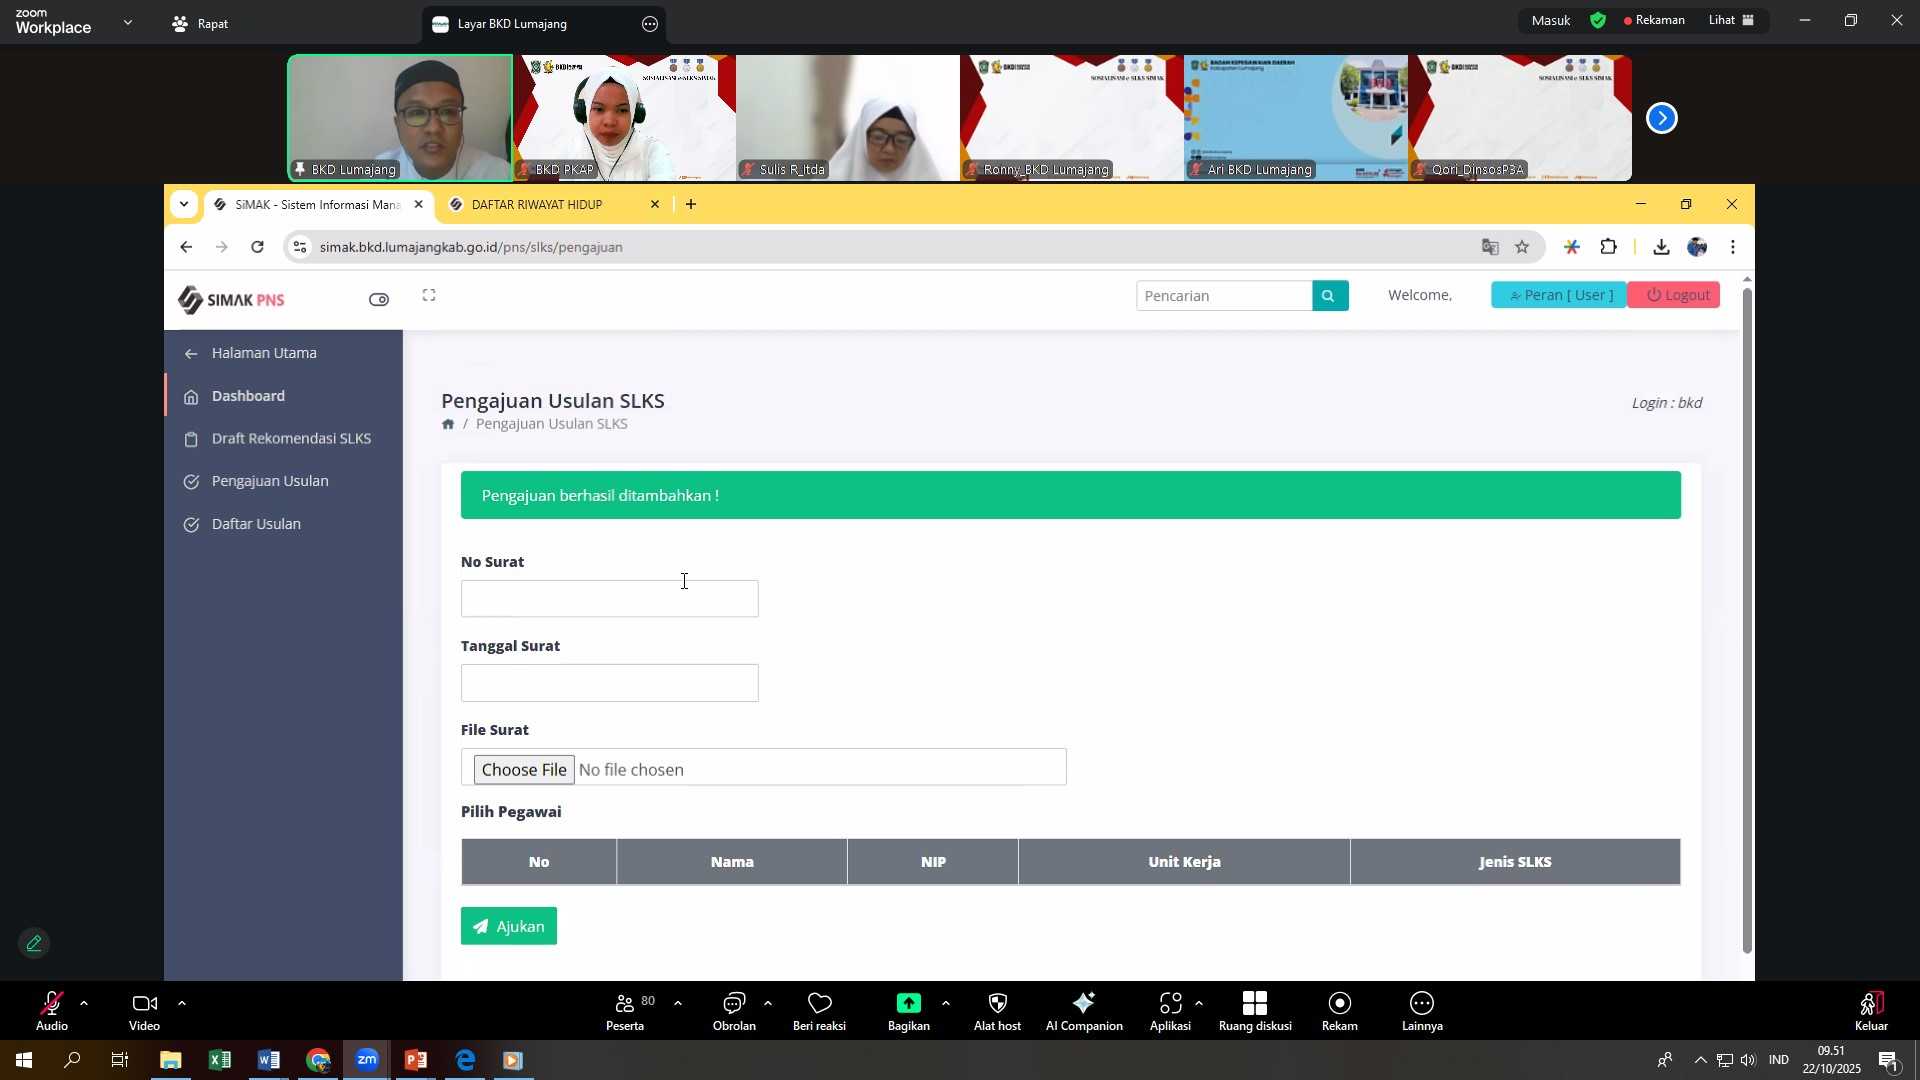The height and width of the screenshot is (1080, 1920).
Task: Open the Alat host shield icon
Action: point(997,1004)
